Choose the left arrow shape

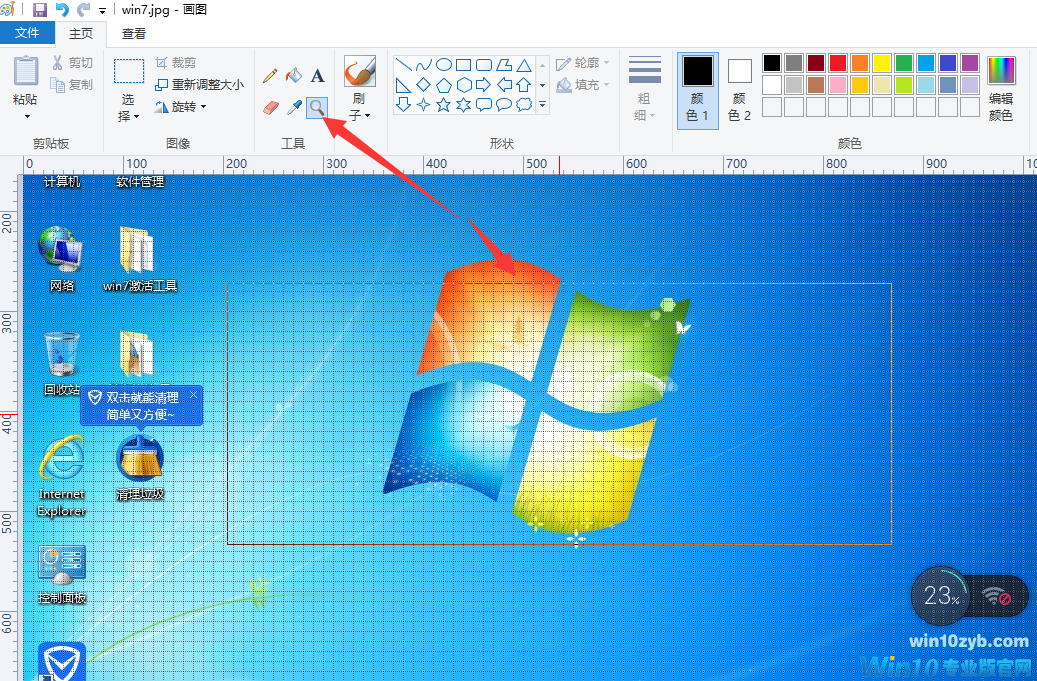pos(504,85)
